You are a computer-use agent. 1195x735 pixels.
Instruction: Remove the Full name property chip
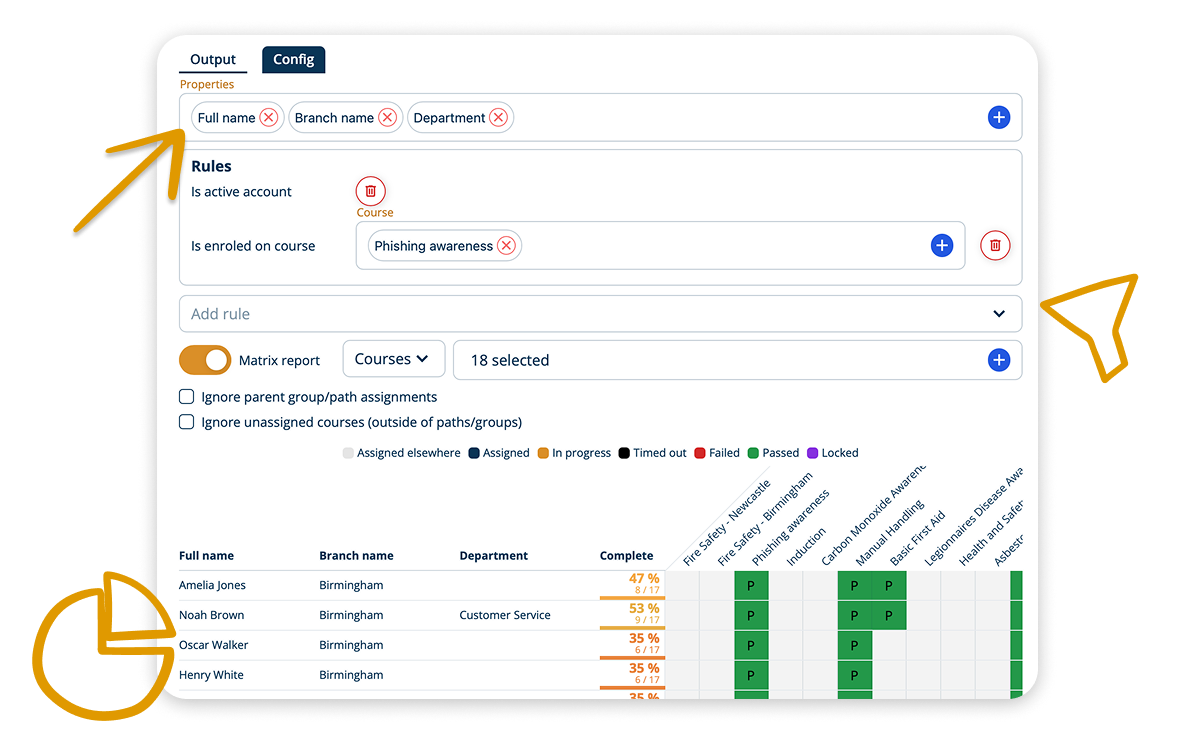tap(268, 118)
